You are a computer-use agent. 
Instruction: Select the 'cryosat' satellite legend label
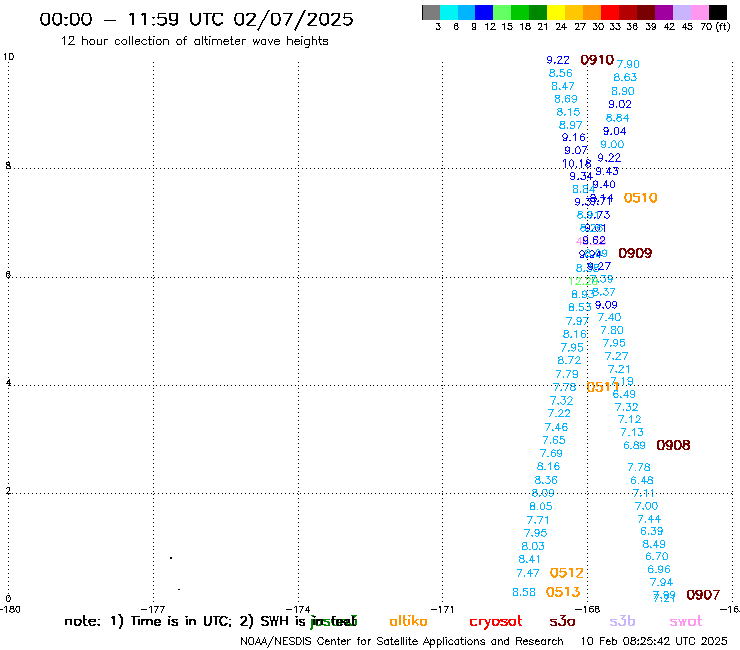coord(496,621)
